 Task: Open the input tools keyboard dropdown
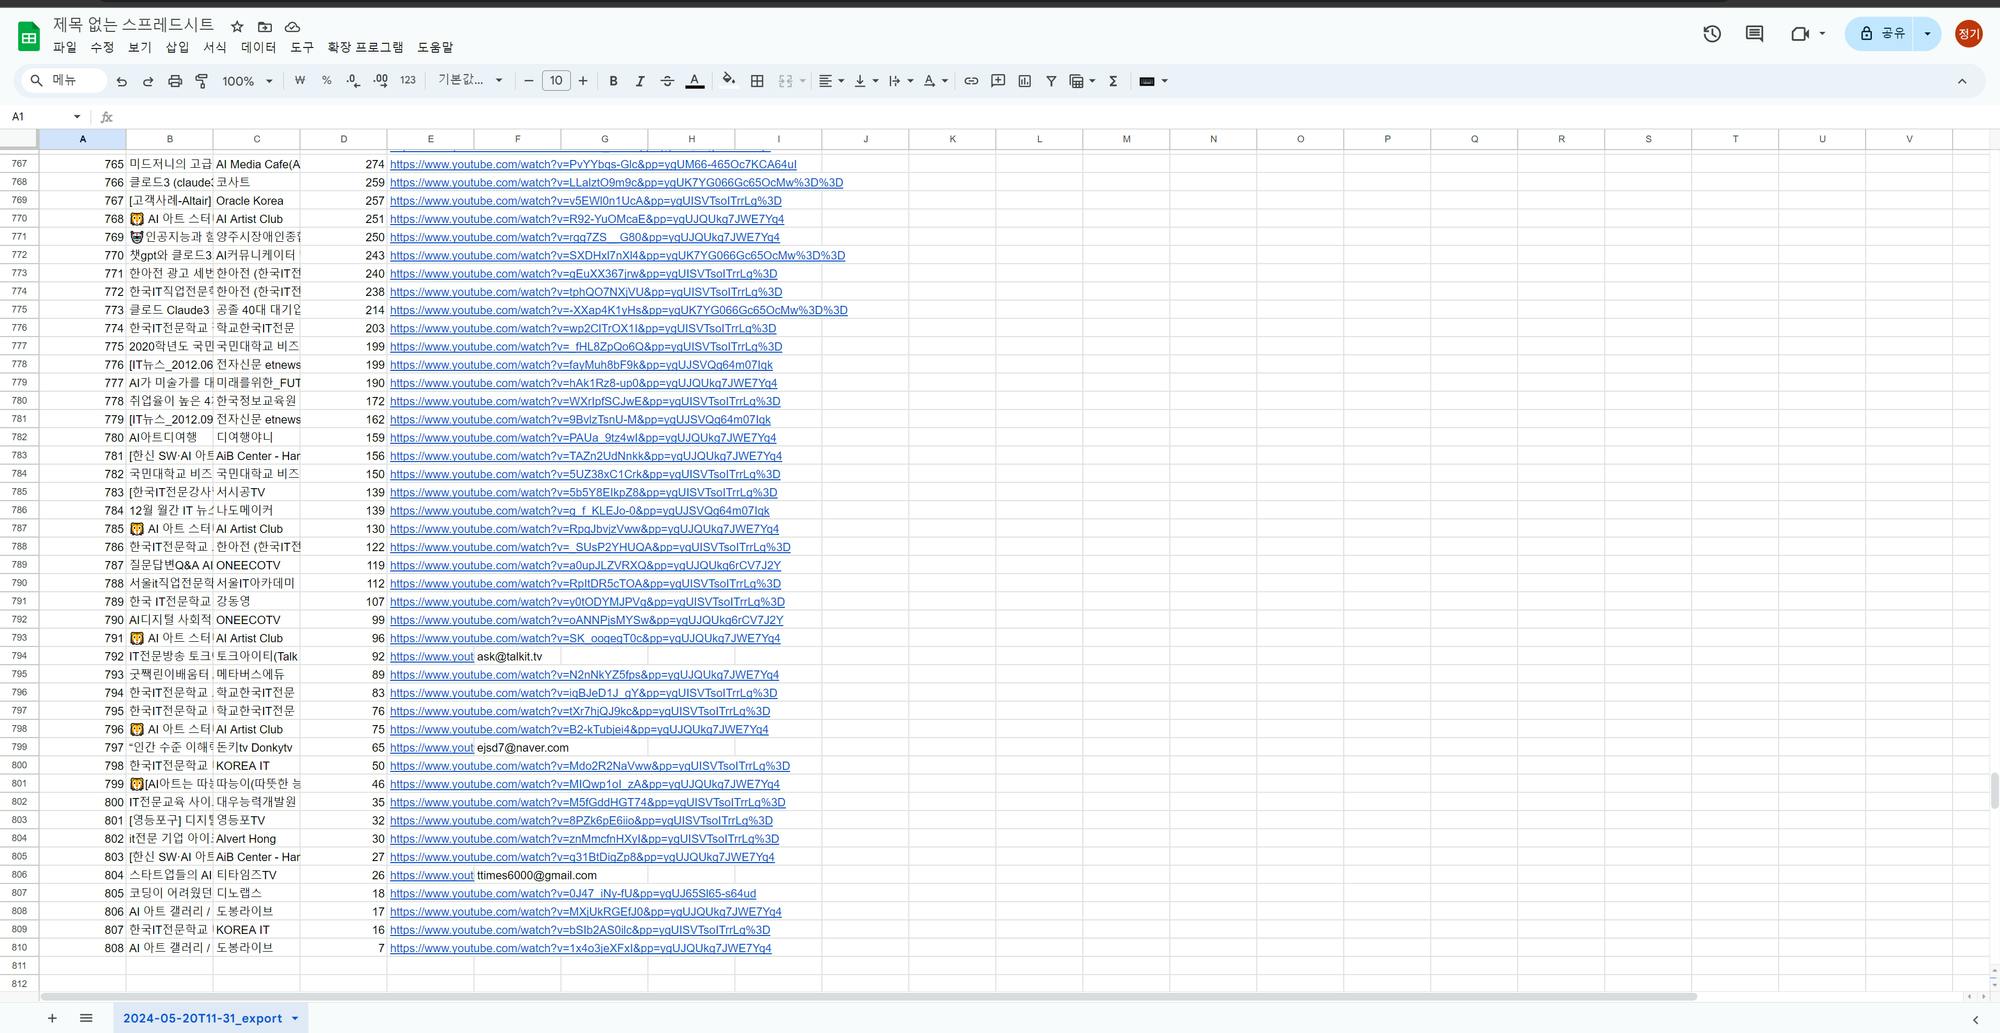(1153, 81)
